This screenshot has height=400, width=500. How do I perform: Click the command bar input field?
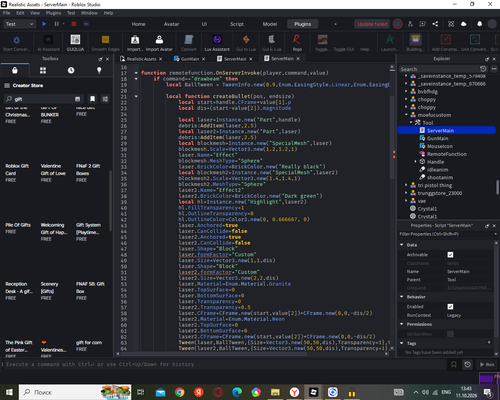click(224, 364)
